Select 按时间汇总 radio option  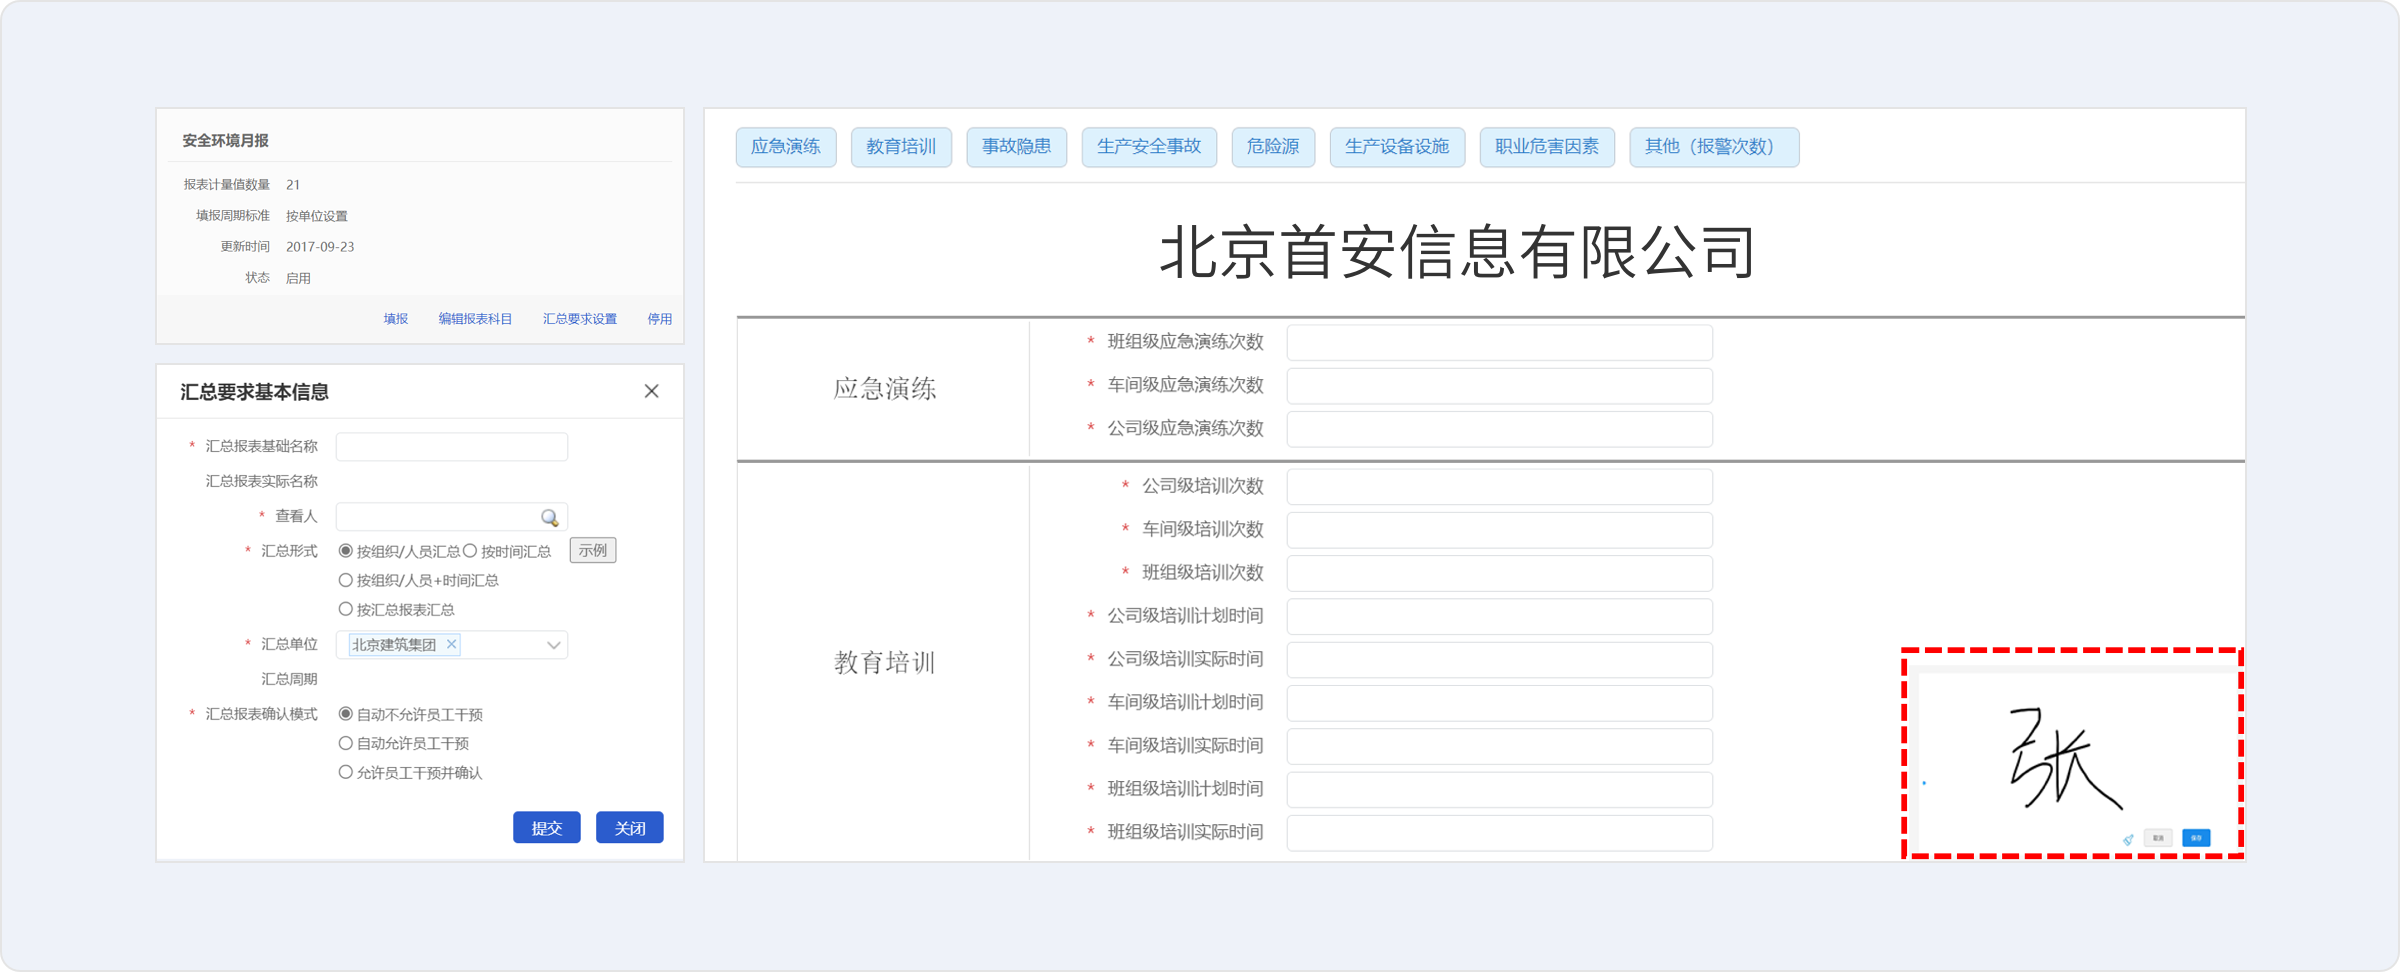470,551
